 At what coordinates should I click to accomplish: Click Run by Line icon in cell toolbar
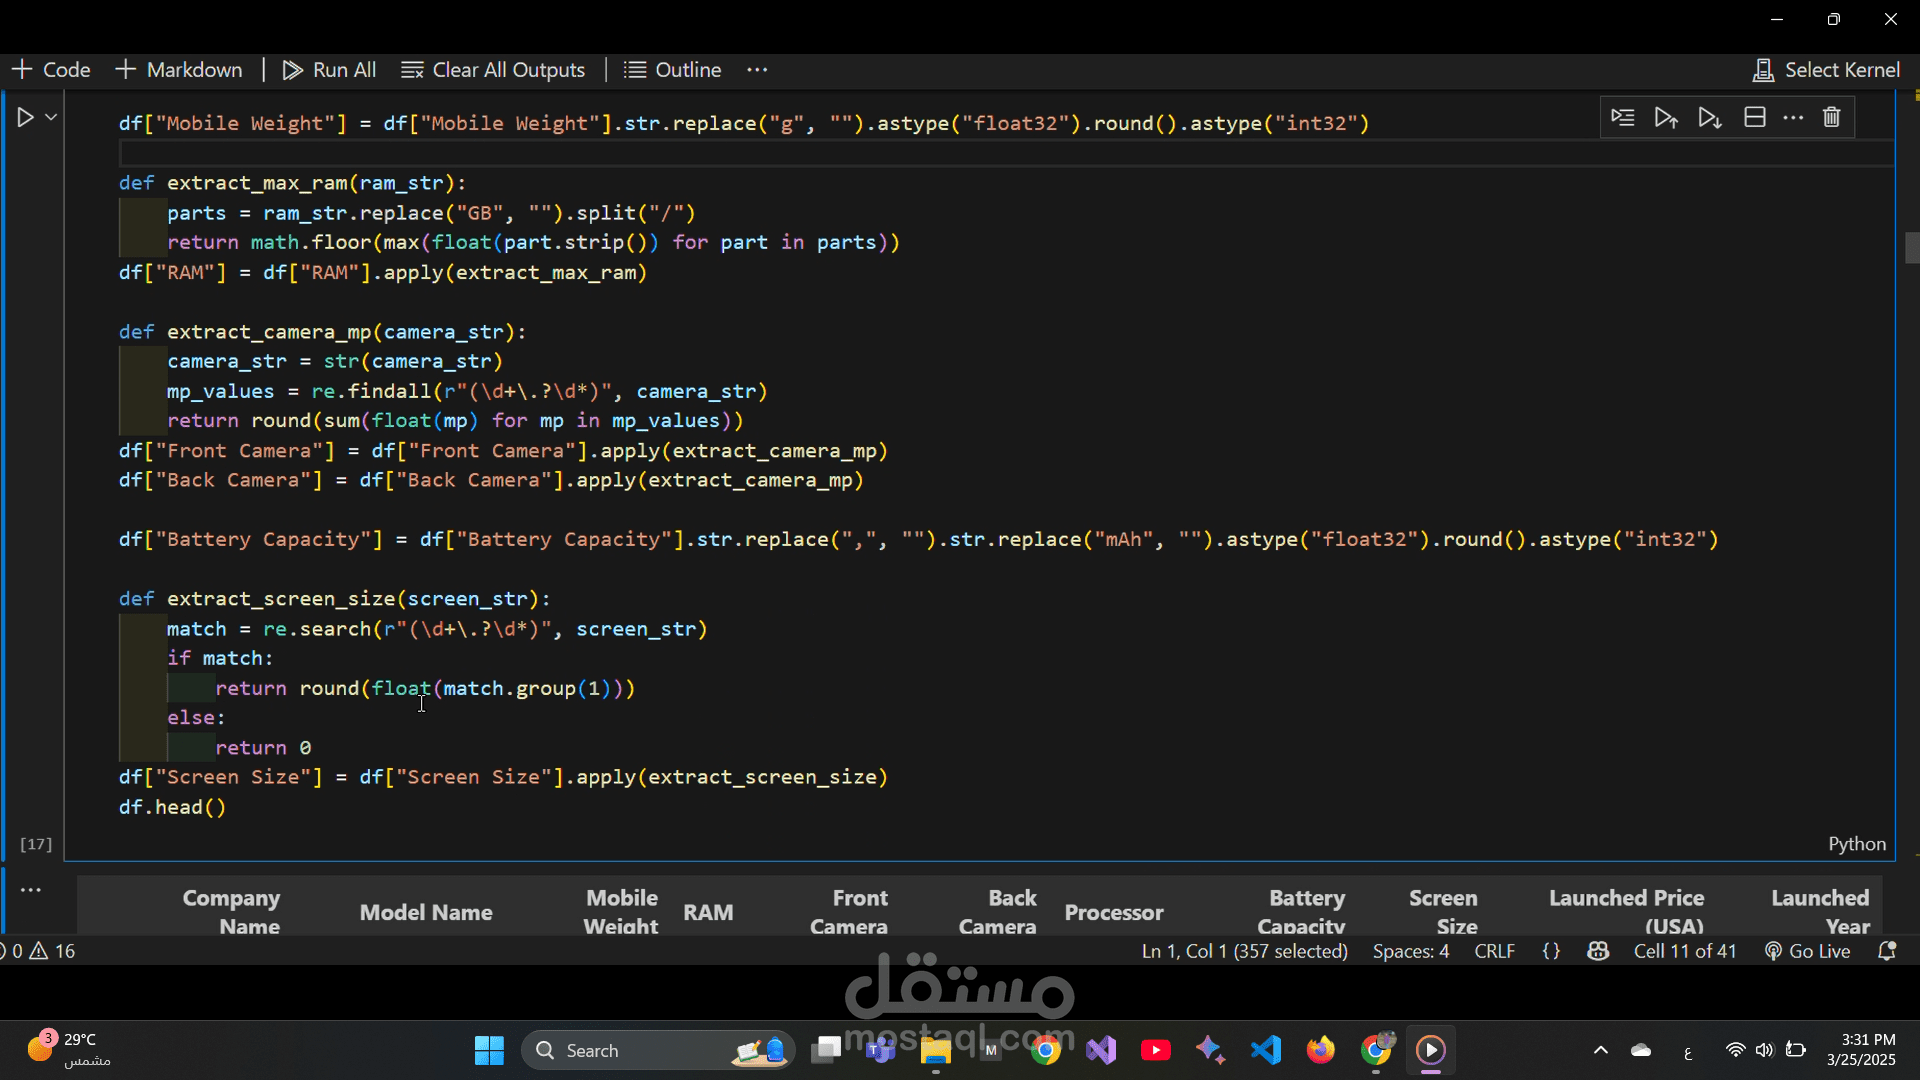pyautogui.click(x=1622, y=118)
